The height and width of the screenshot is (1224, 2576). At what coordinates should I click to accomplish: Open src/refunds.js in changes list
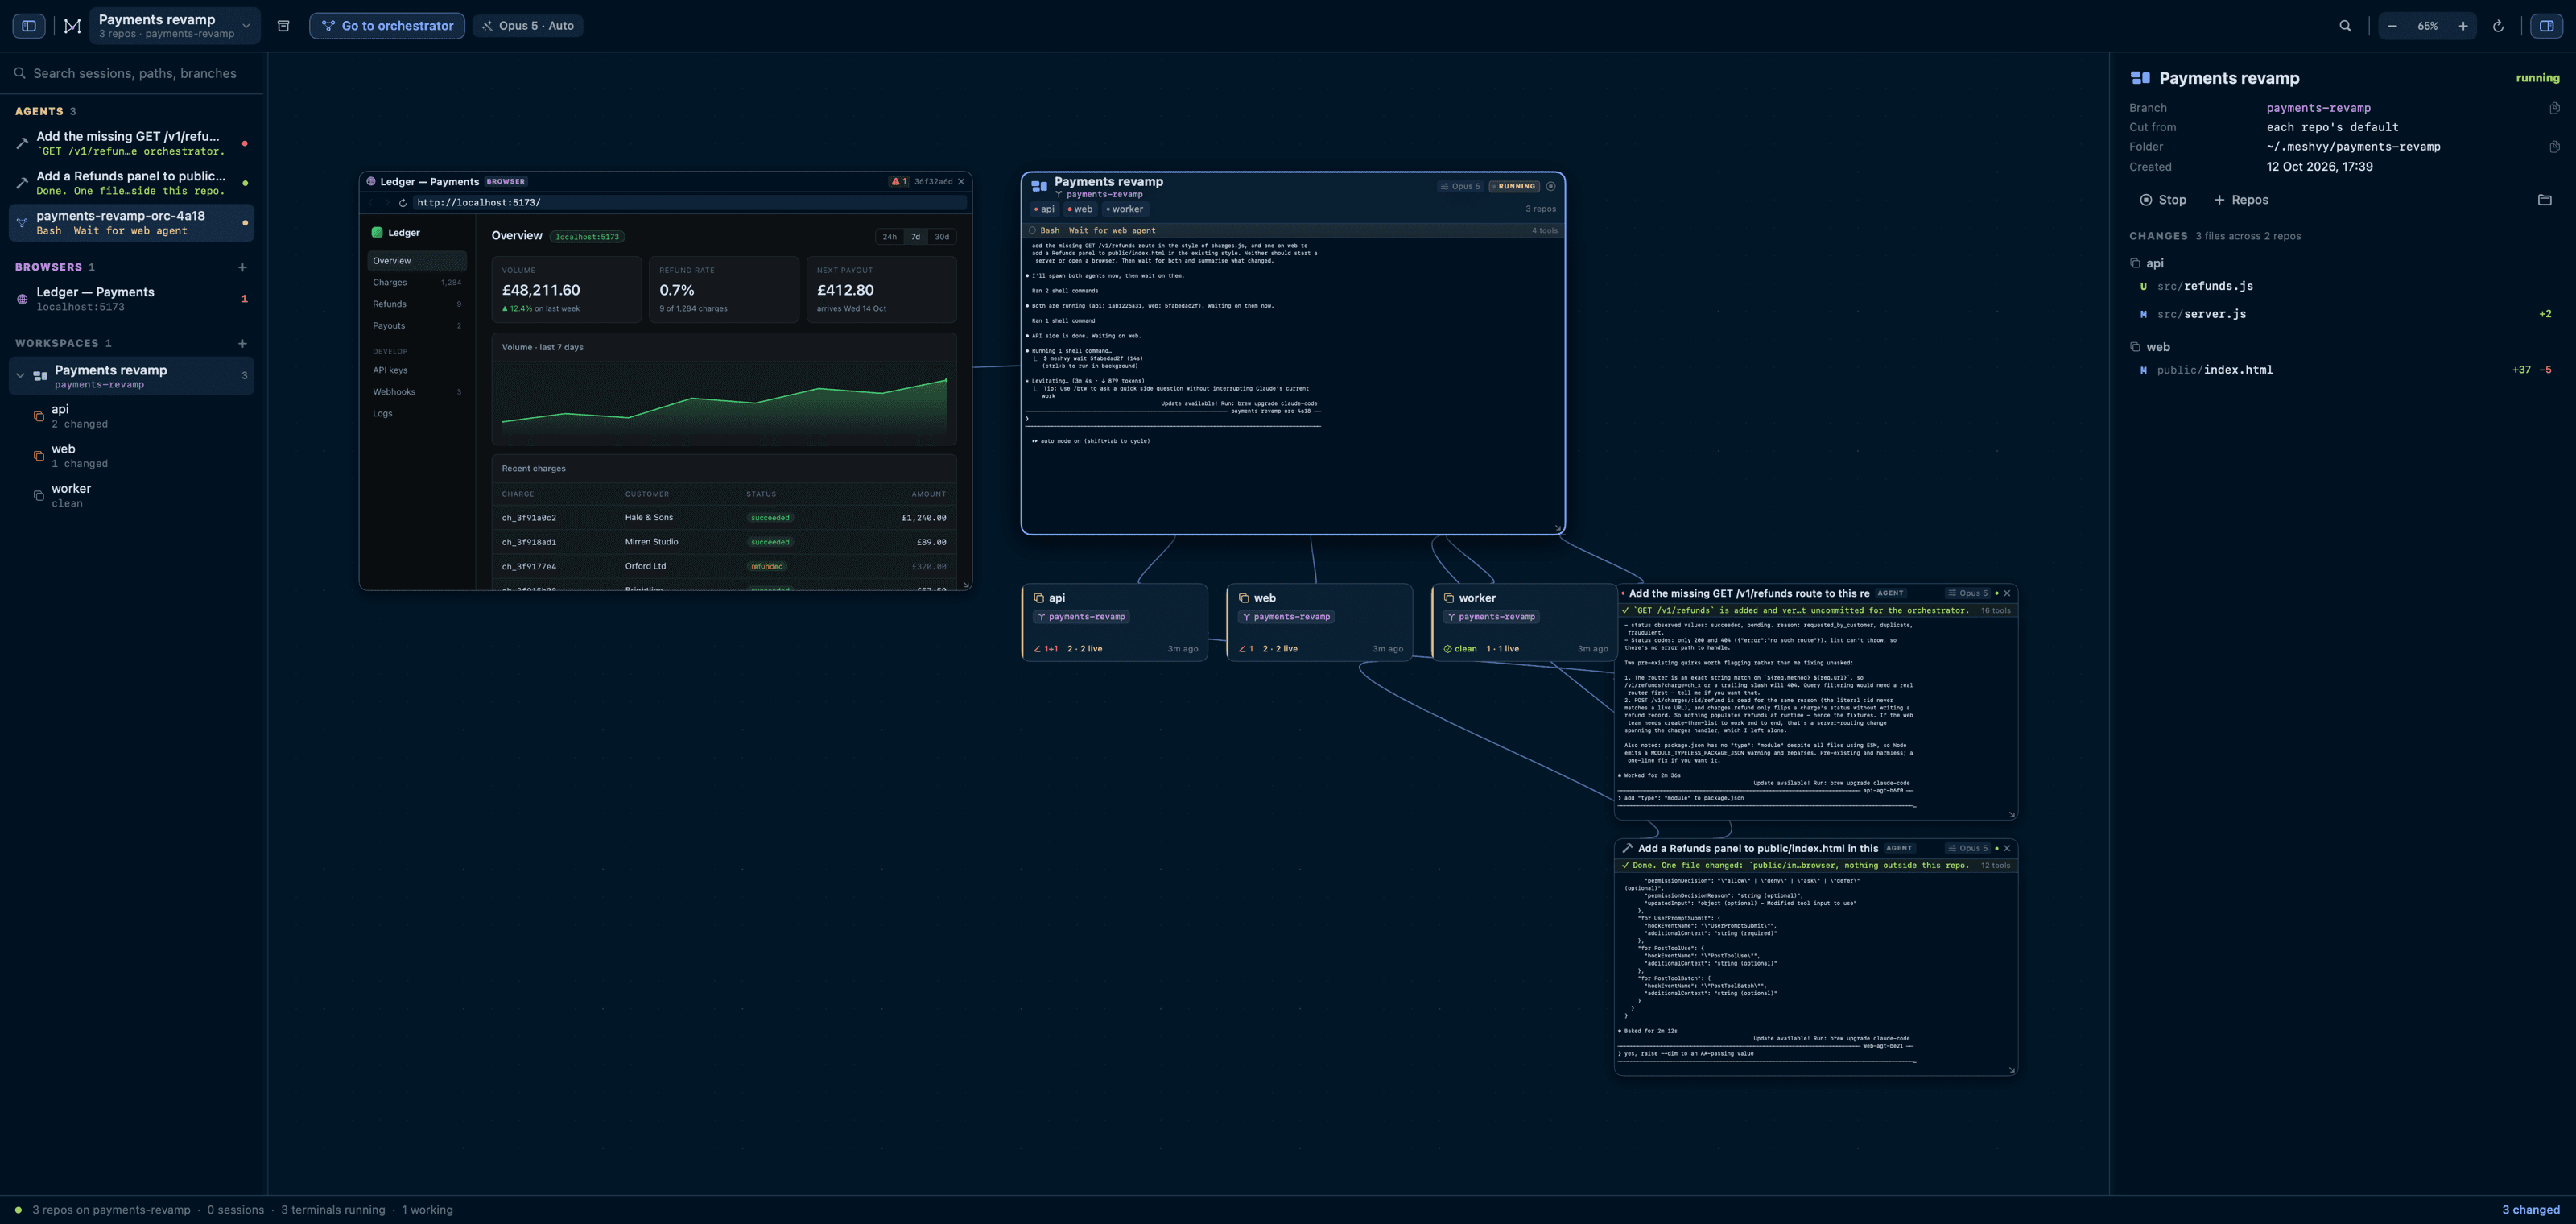coord(2343,286)
